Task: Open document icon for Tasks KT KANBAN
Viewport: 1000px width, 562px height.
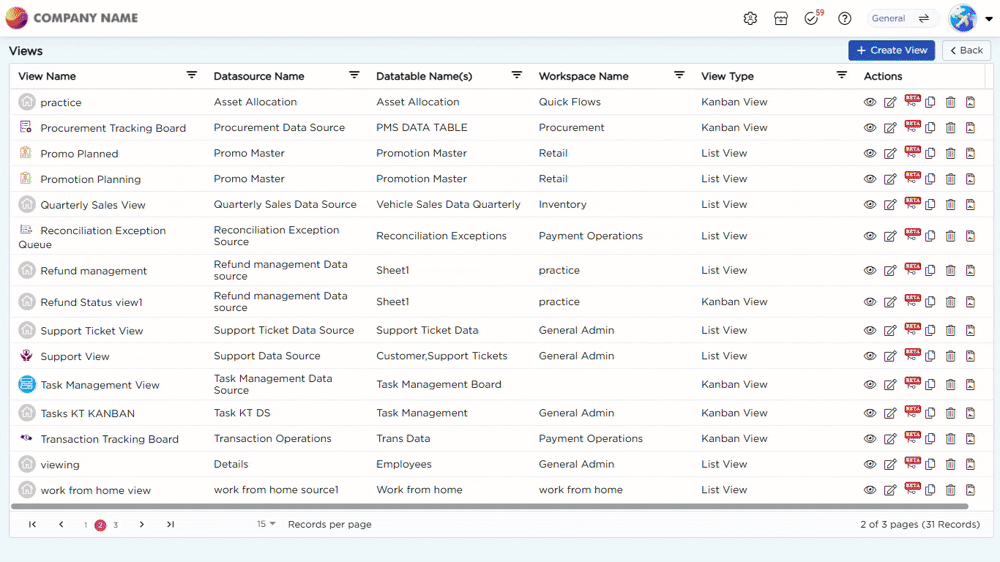Action: 971,413
